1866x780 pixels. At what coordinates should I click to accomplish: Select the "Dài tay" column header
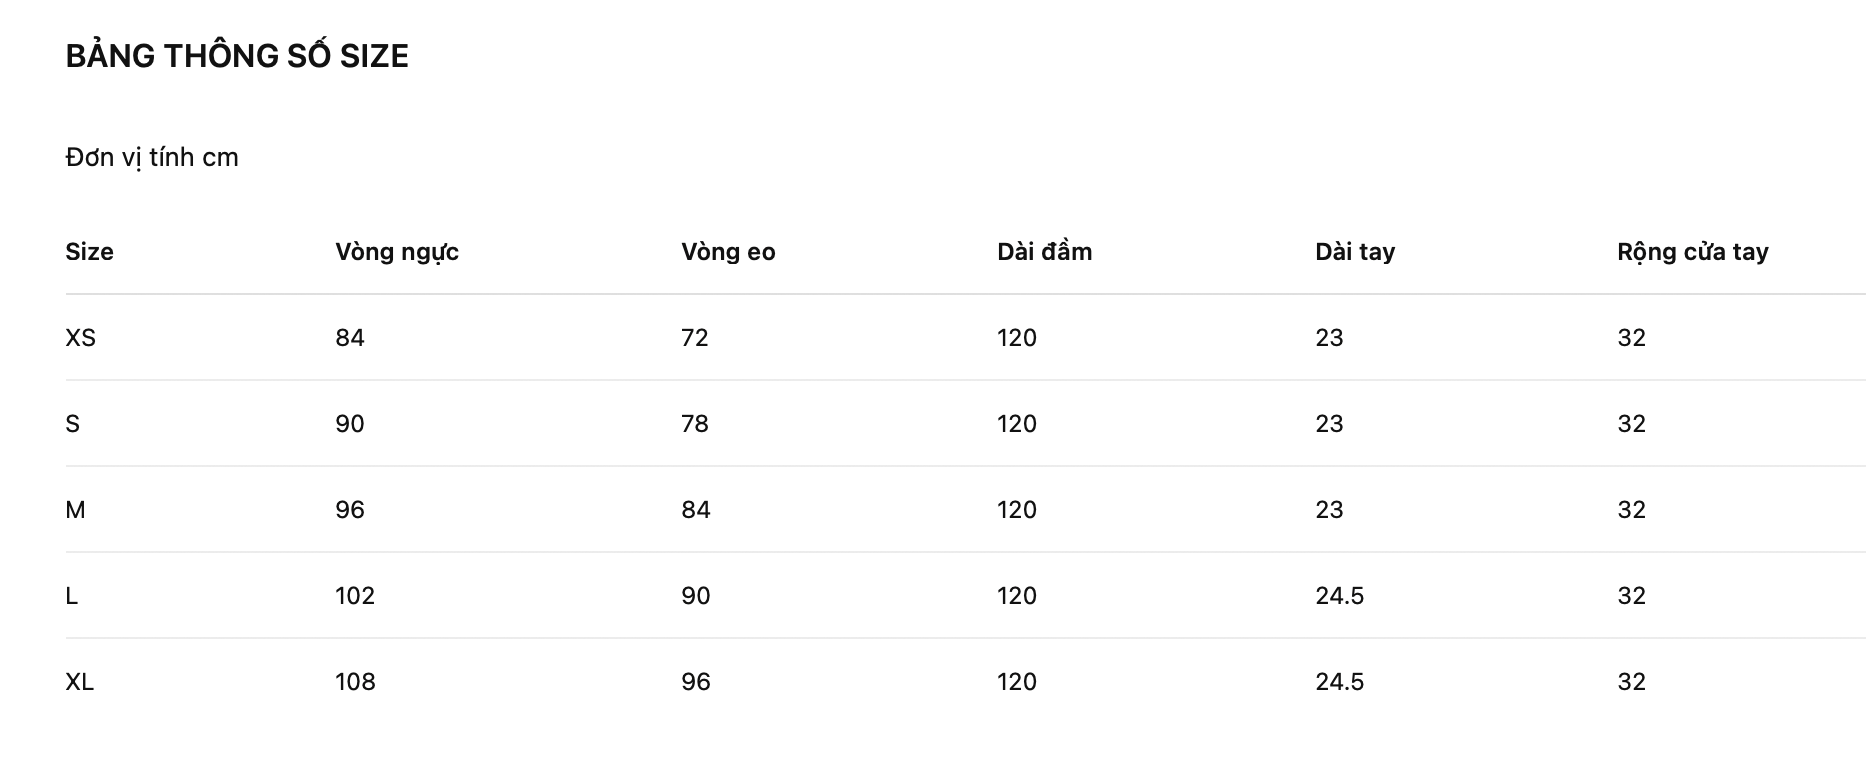1355,252
